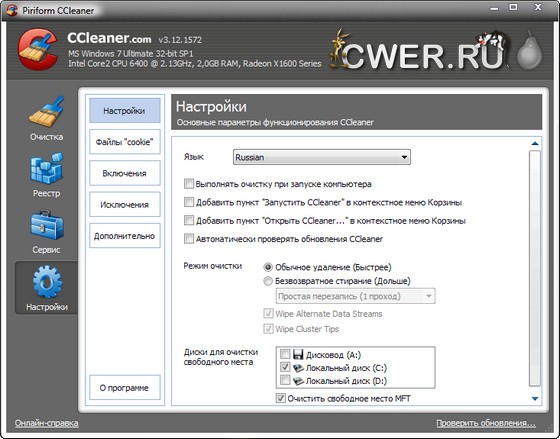Image resolution: width=560 pixels, height=439 pixels.
Task: Close the CCleaner window
Action: (x=538, y=7)
